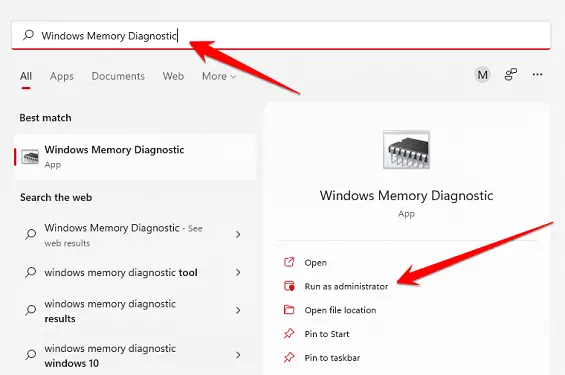
Task: Click the Pin to Start pin icon
Action: [x=289, y=334]
